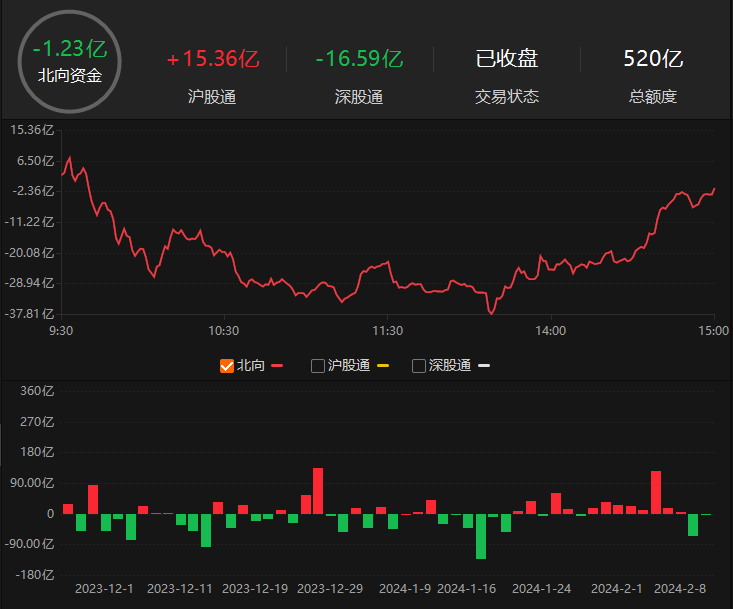Click the 深股通 header label

[359, 97]
